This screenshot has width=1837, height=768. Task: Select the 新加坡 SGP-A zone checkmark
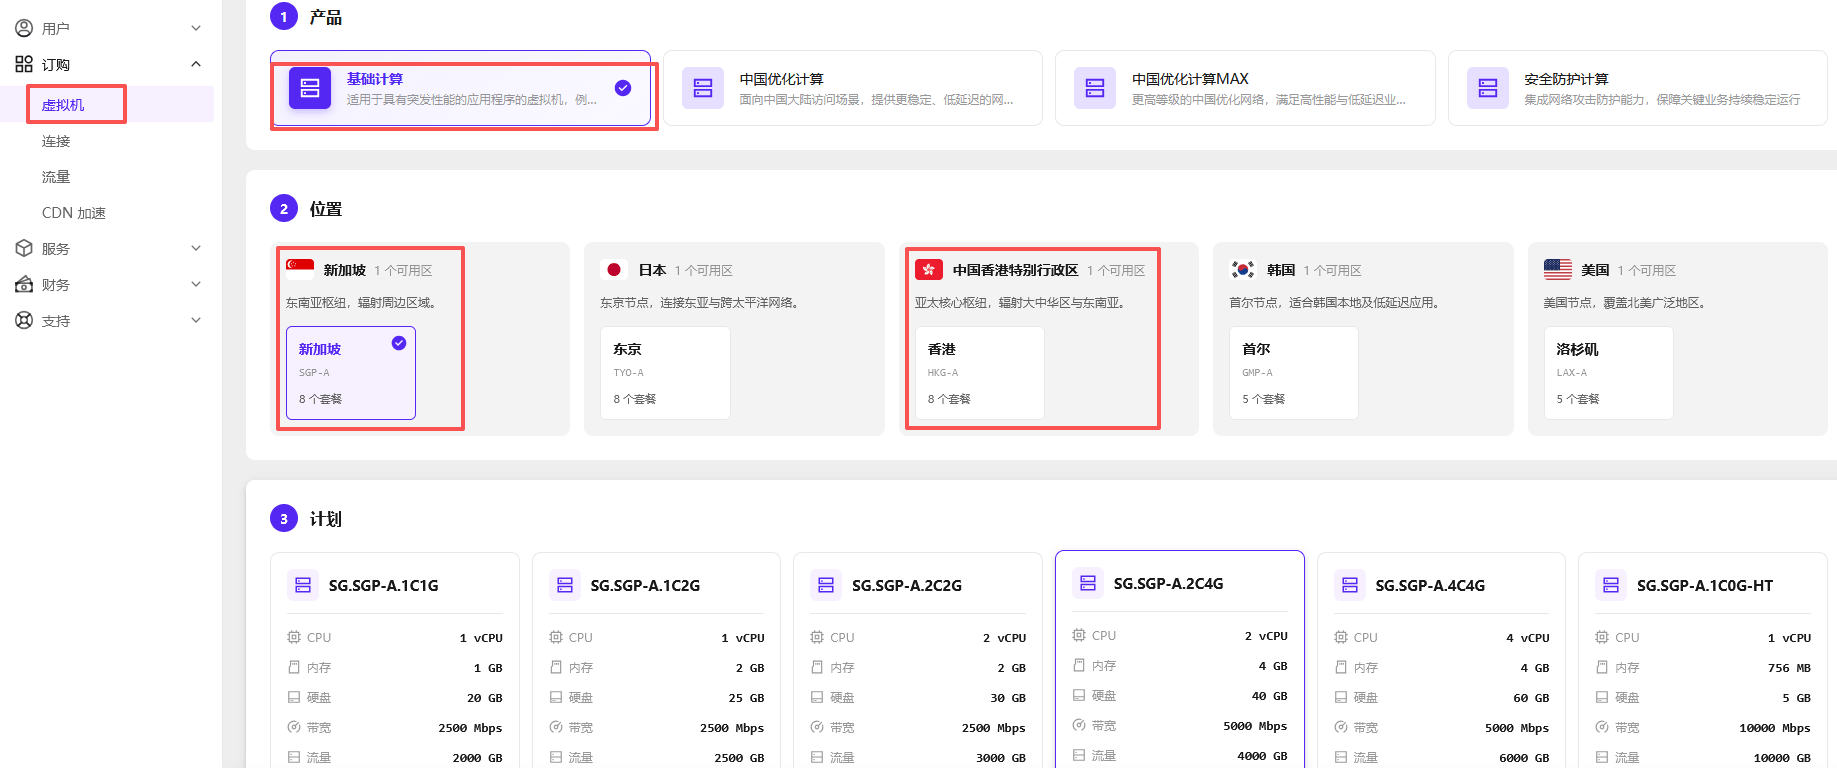coord(399,343)
